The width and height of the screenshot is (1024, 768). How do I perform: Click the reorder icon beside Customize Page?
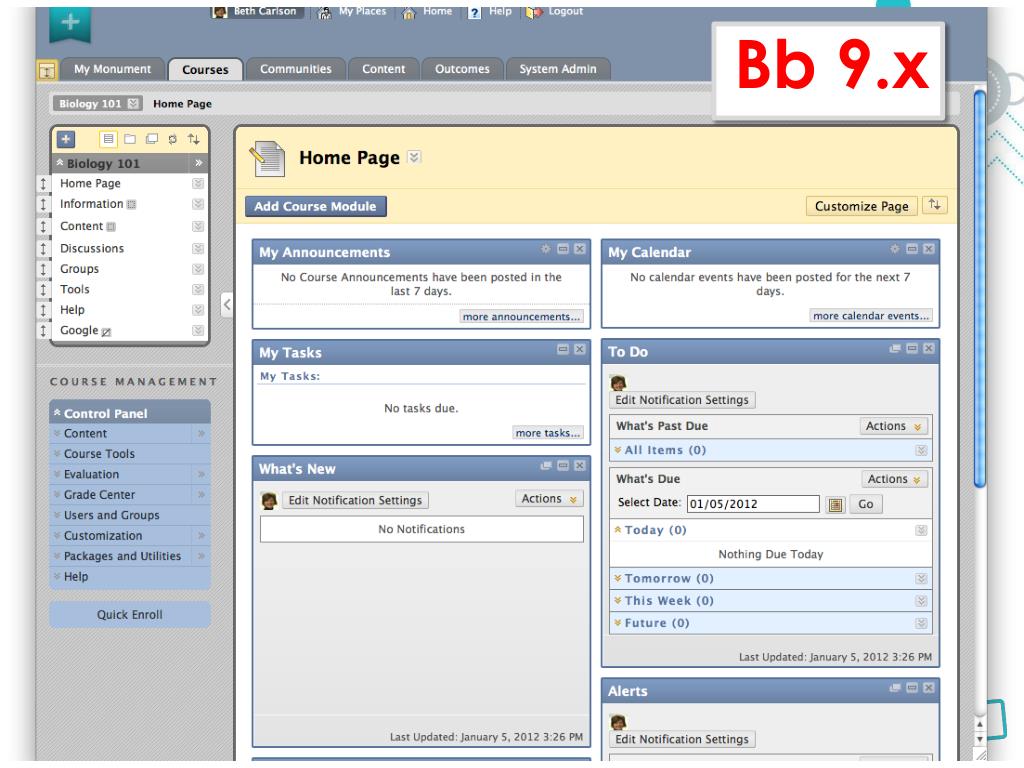[935, 205]
